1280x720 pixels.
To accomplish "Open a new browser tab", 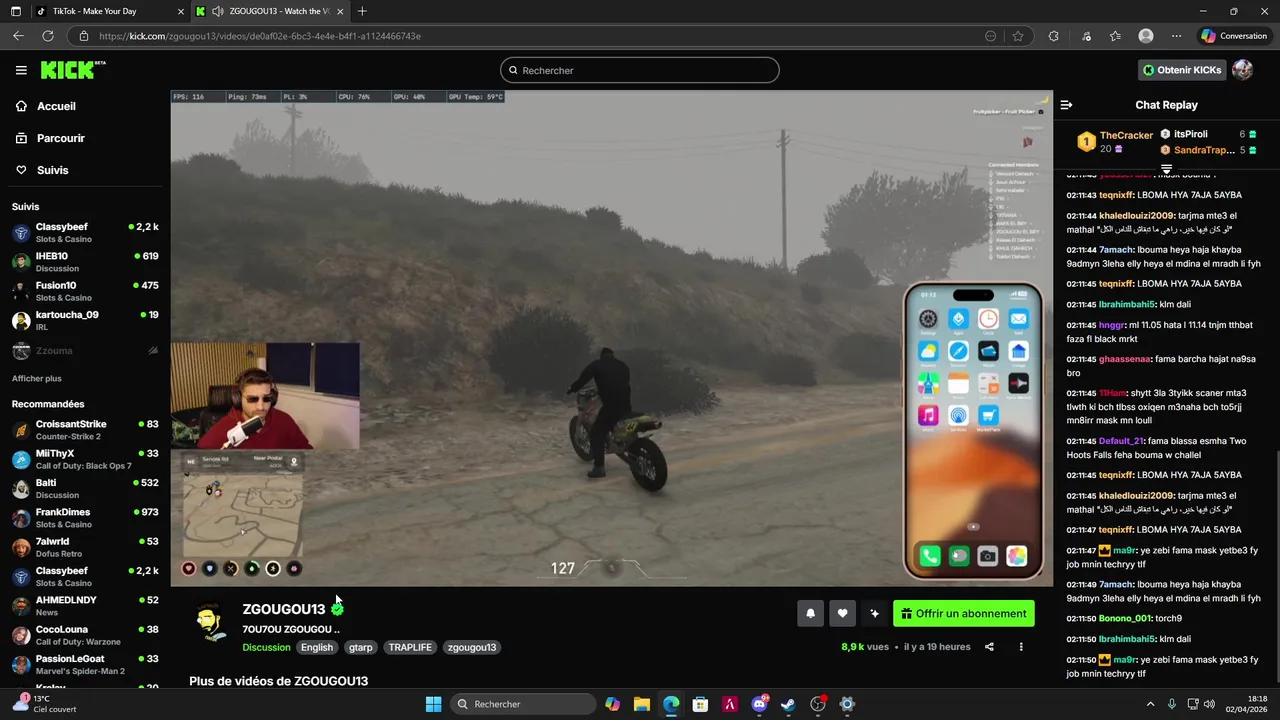I will [x=362, y=11].
